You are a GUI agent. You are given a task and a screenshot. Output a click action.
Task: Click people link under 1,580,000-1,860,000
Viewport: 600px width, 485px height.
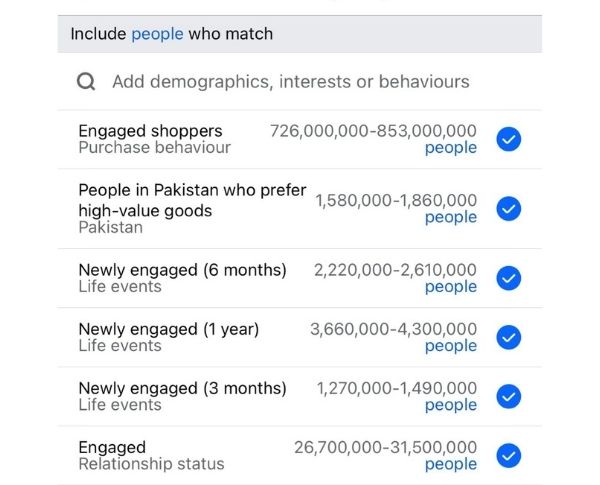(x=451, y=218)
